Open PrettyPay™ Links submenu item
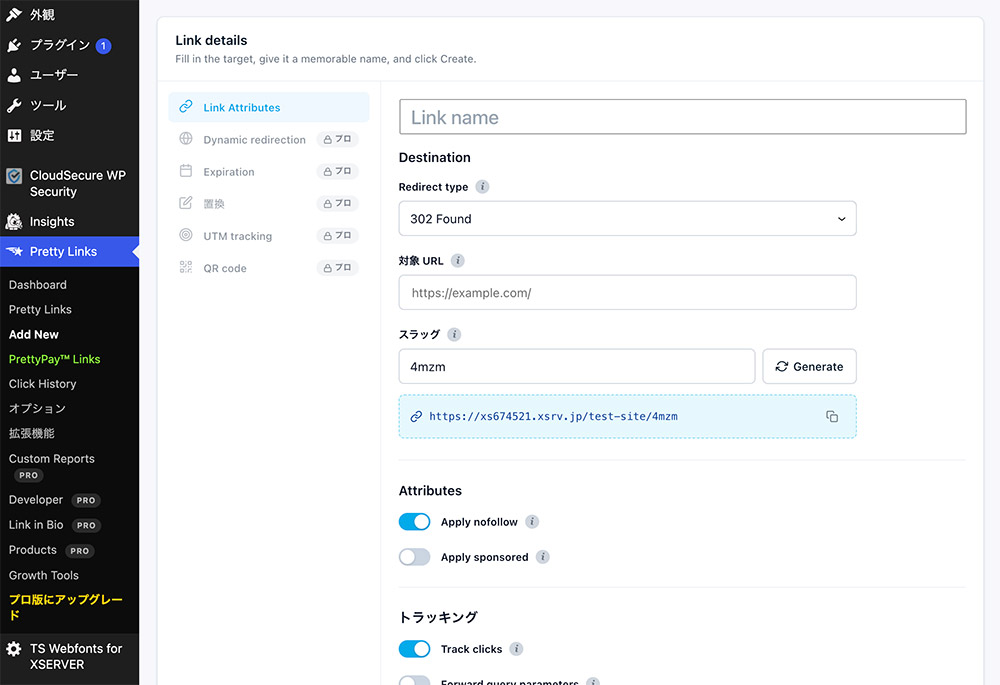The width and height of the screenshot is (1000, 685). 54,359
